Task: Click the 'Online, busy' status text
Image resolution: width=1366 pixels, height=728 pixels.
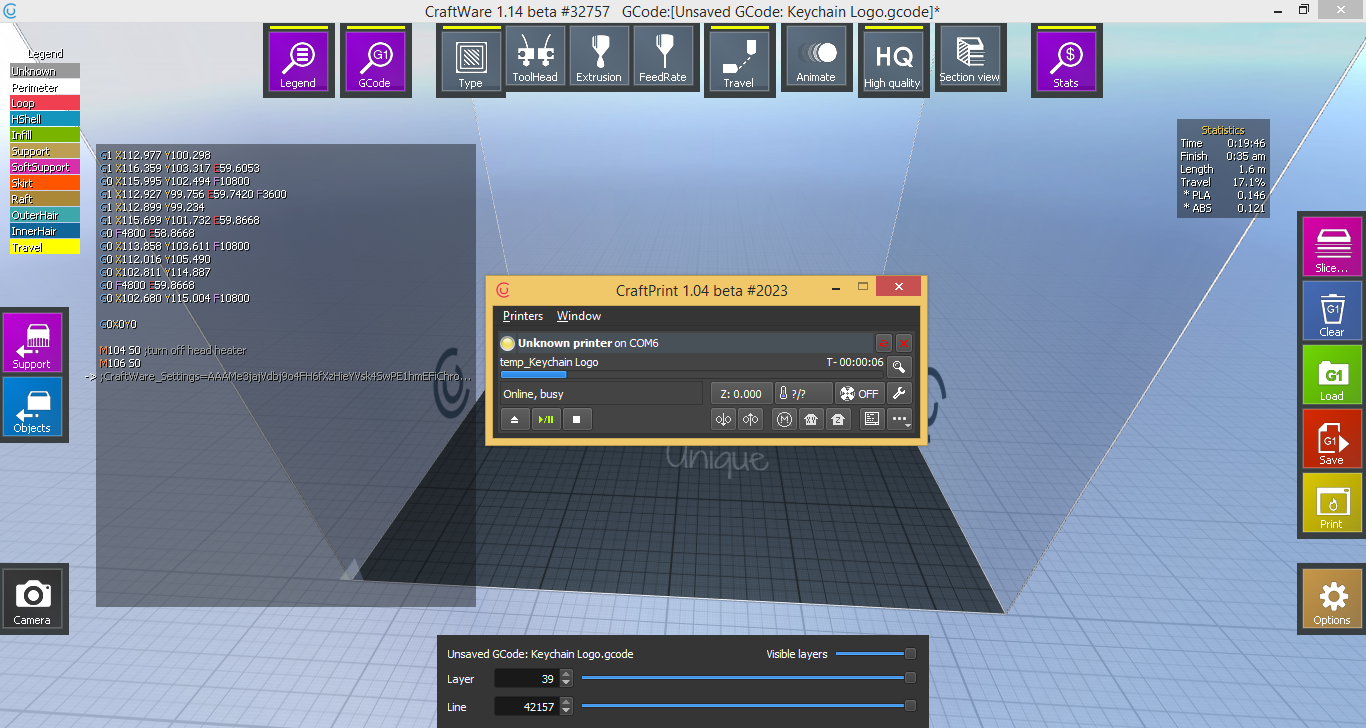Action: (534, 394)
